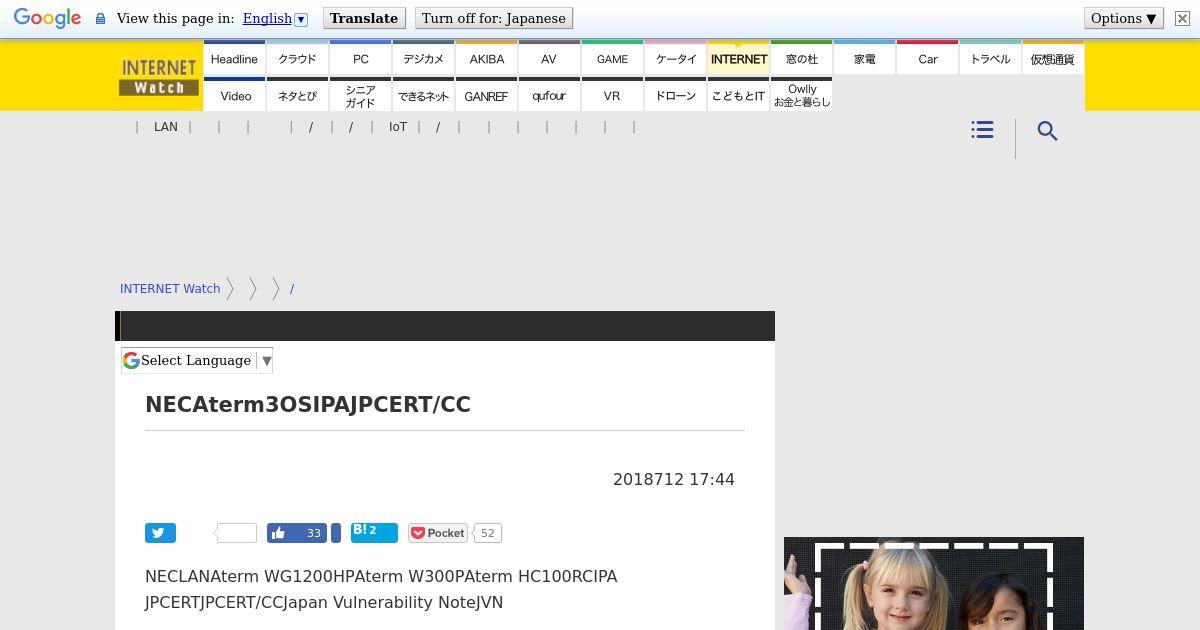Open the English language dropdown
The height and width of the screenshot is (630, 1200).
(x=275, y=19)
